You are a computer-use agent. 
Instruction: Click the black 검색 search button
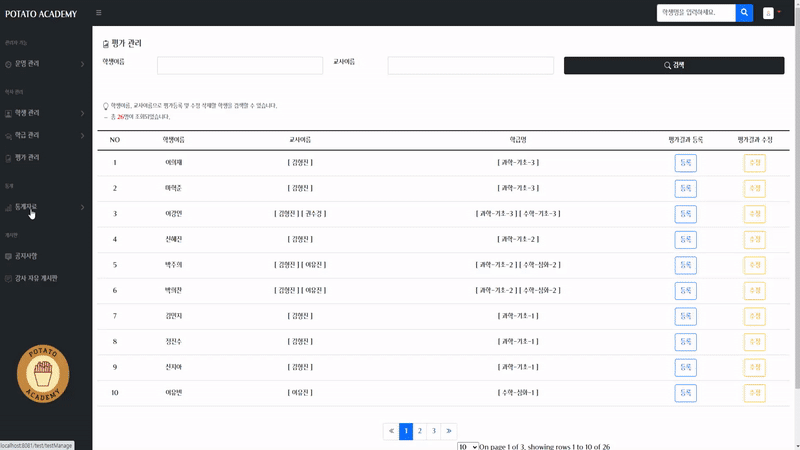tap(674, 65)
